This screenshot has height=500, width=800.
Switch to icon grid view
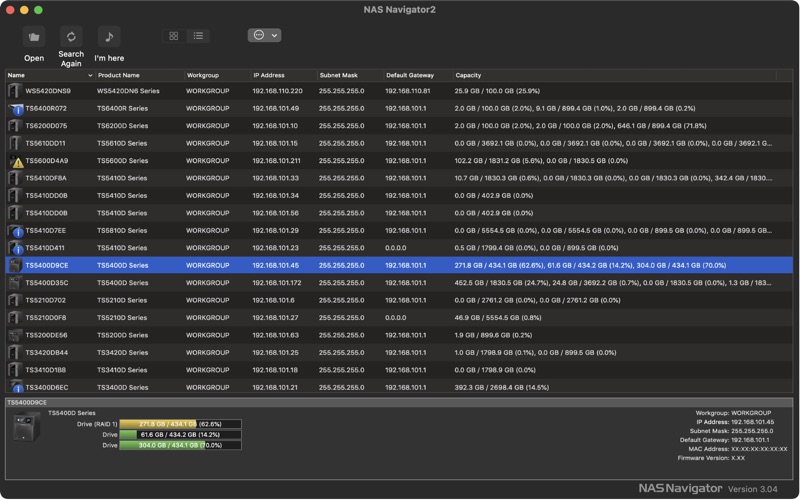173,36
